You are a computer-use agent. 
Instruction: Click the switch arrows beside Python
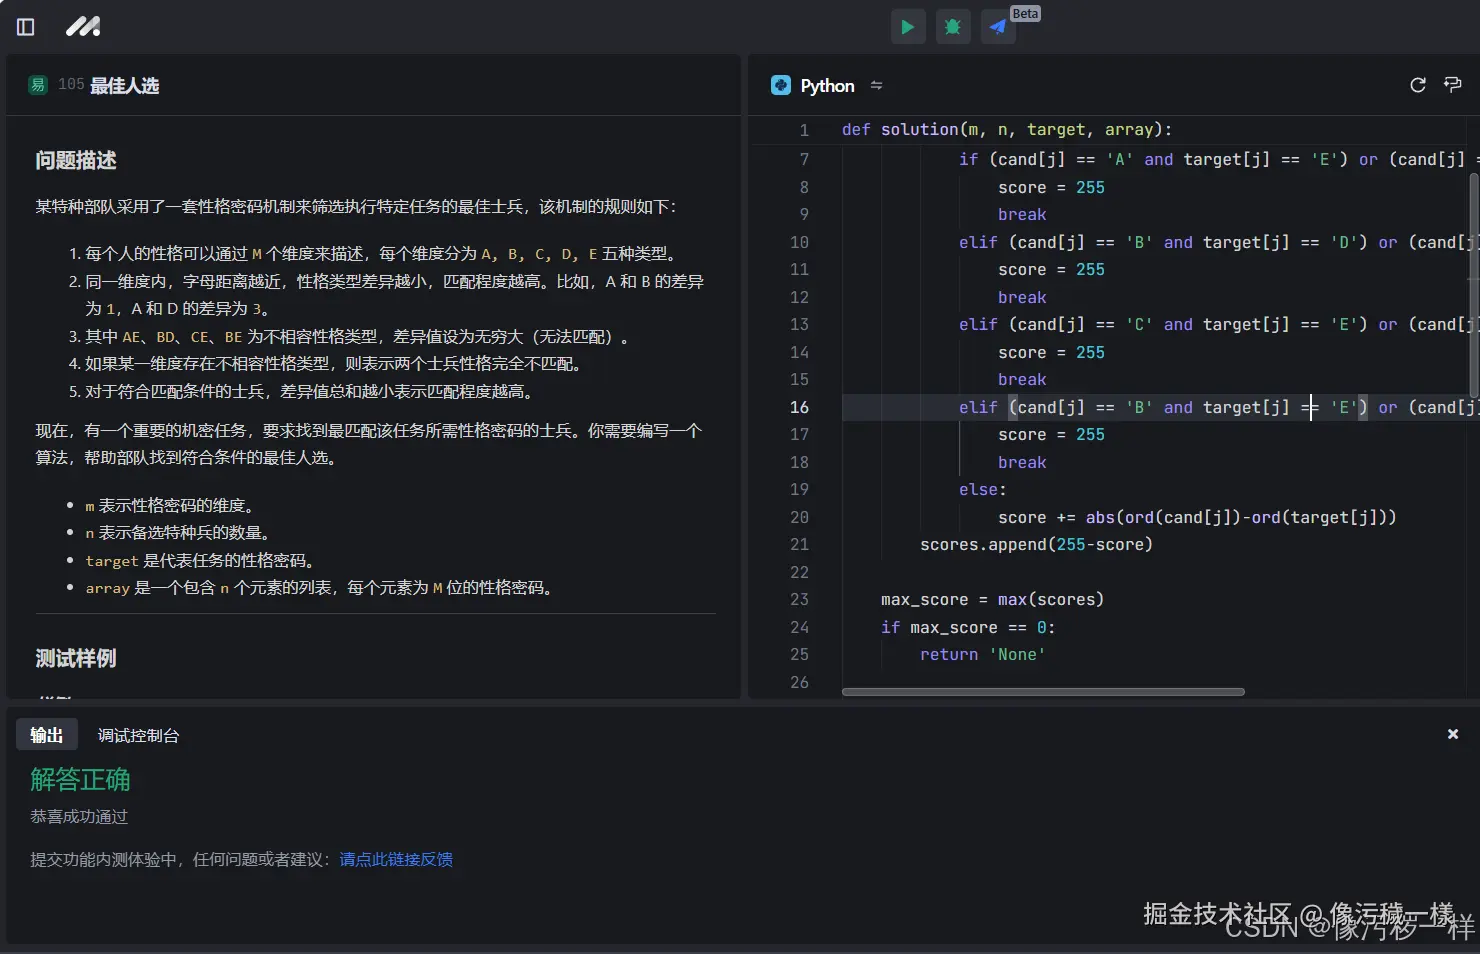pyautogui.click(x=877, y=86)
